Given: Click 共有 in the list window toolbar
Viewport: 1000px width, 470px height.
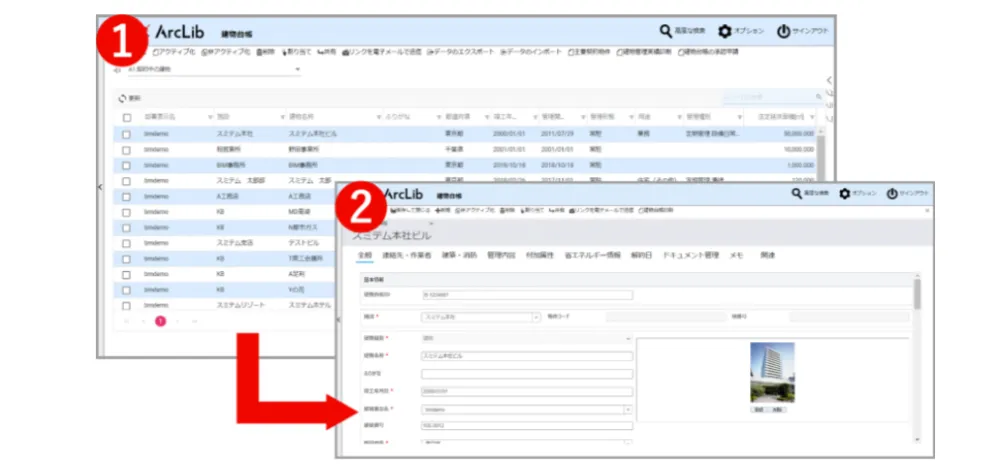Looking at the screenshot, I should [327, 52].
